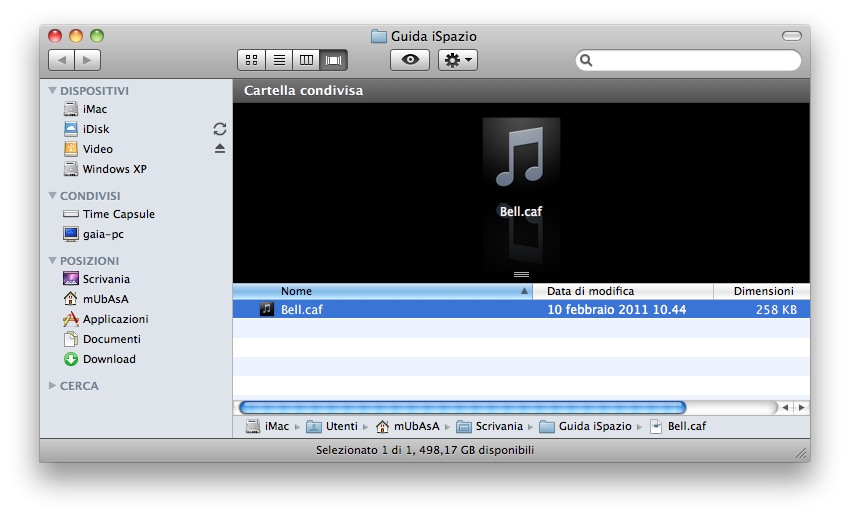Expand the CERCA sidebar section
The height and width of the screenshot is (517, 850).
53,385
